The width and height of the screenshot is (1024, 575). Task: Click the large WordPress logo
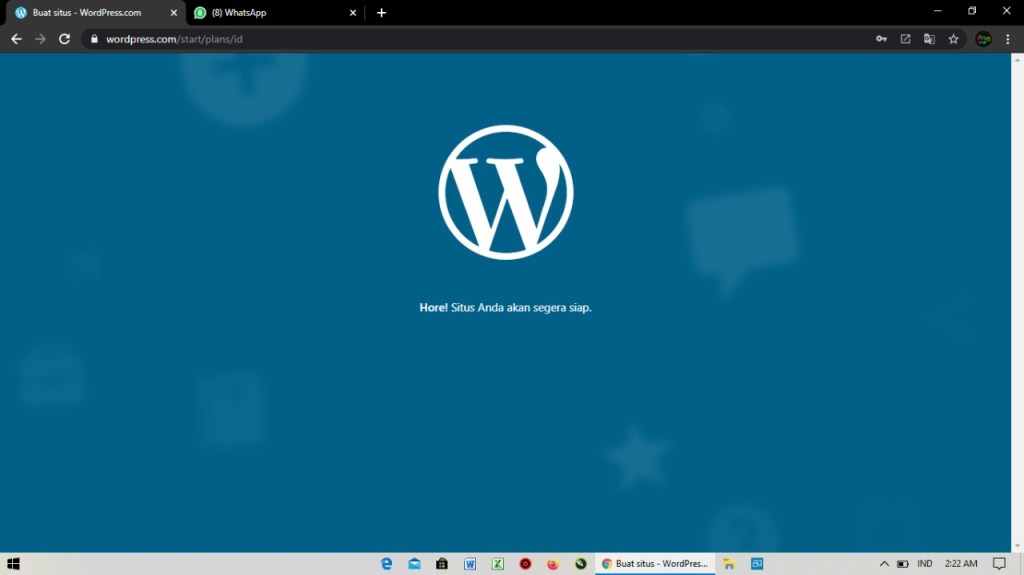coord(505,192)
